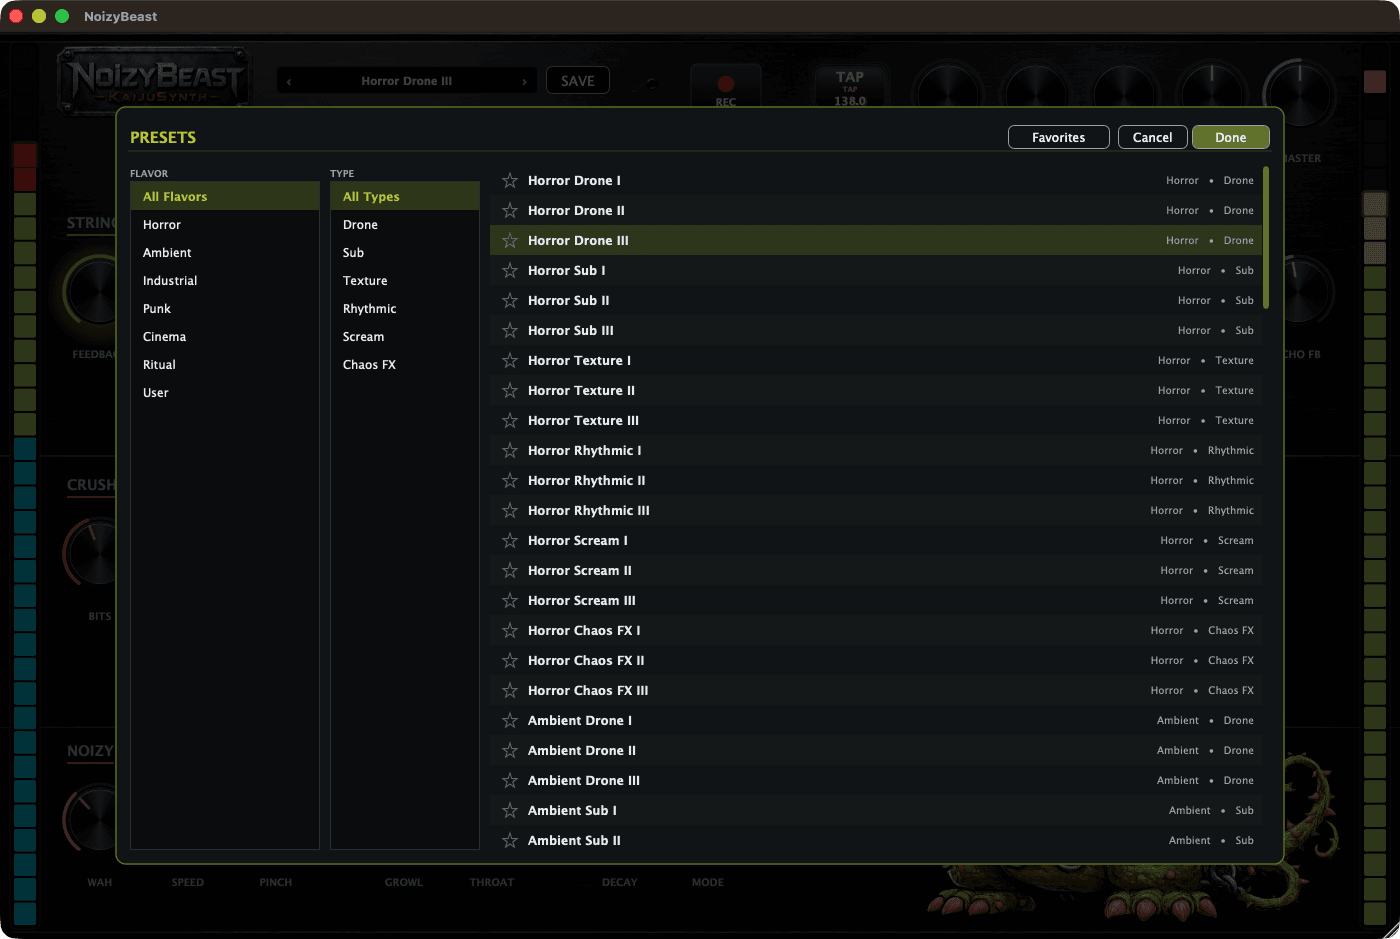Click the Horror Drone III preset display
The image size is (1400, 939).
pos(406,81)
